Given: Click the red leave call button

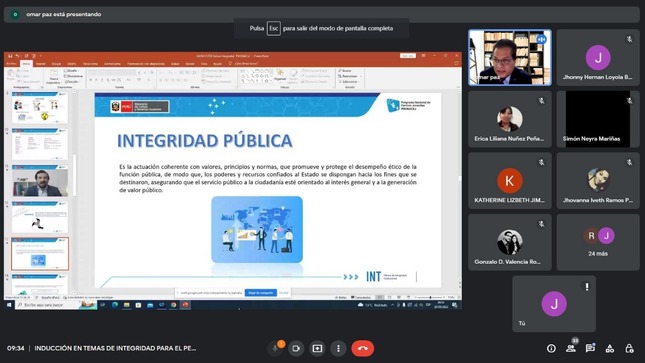Looking at the screenshot, I should click(x=362, y=348).
